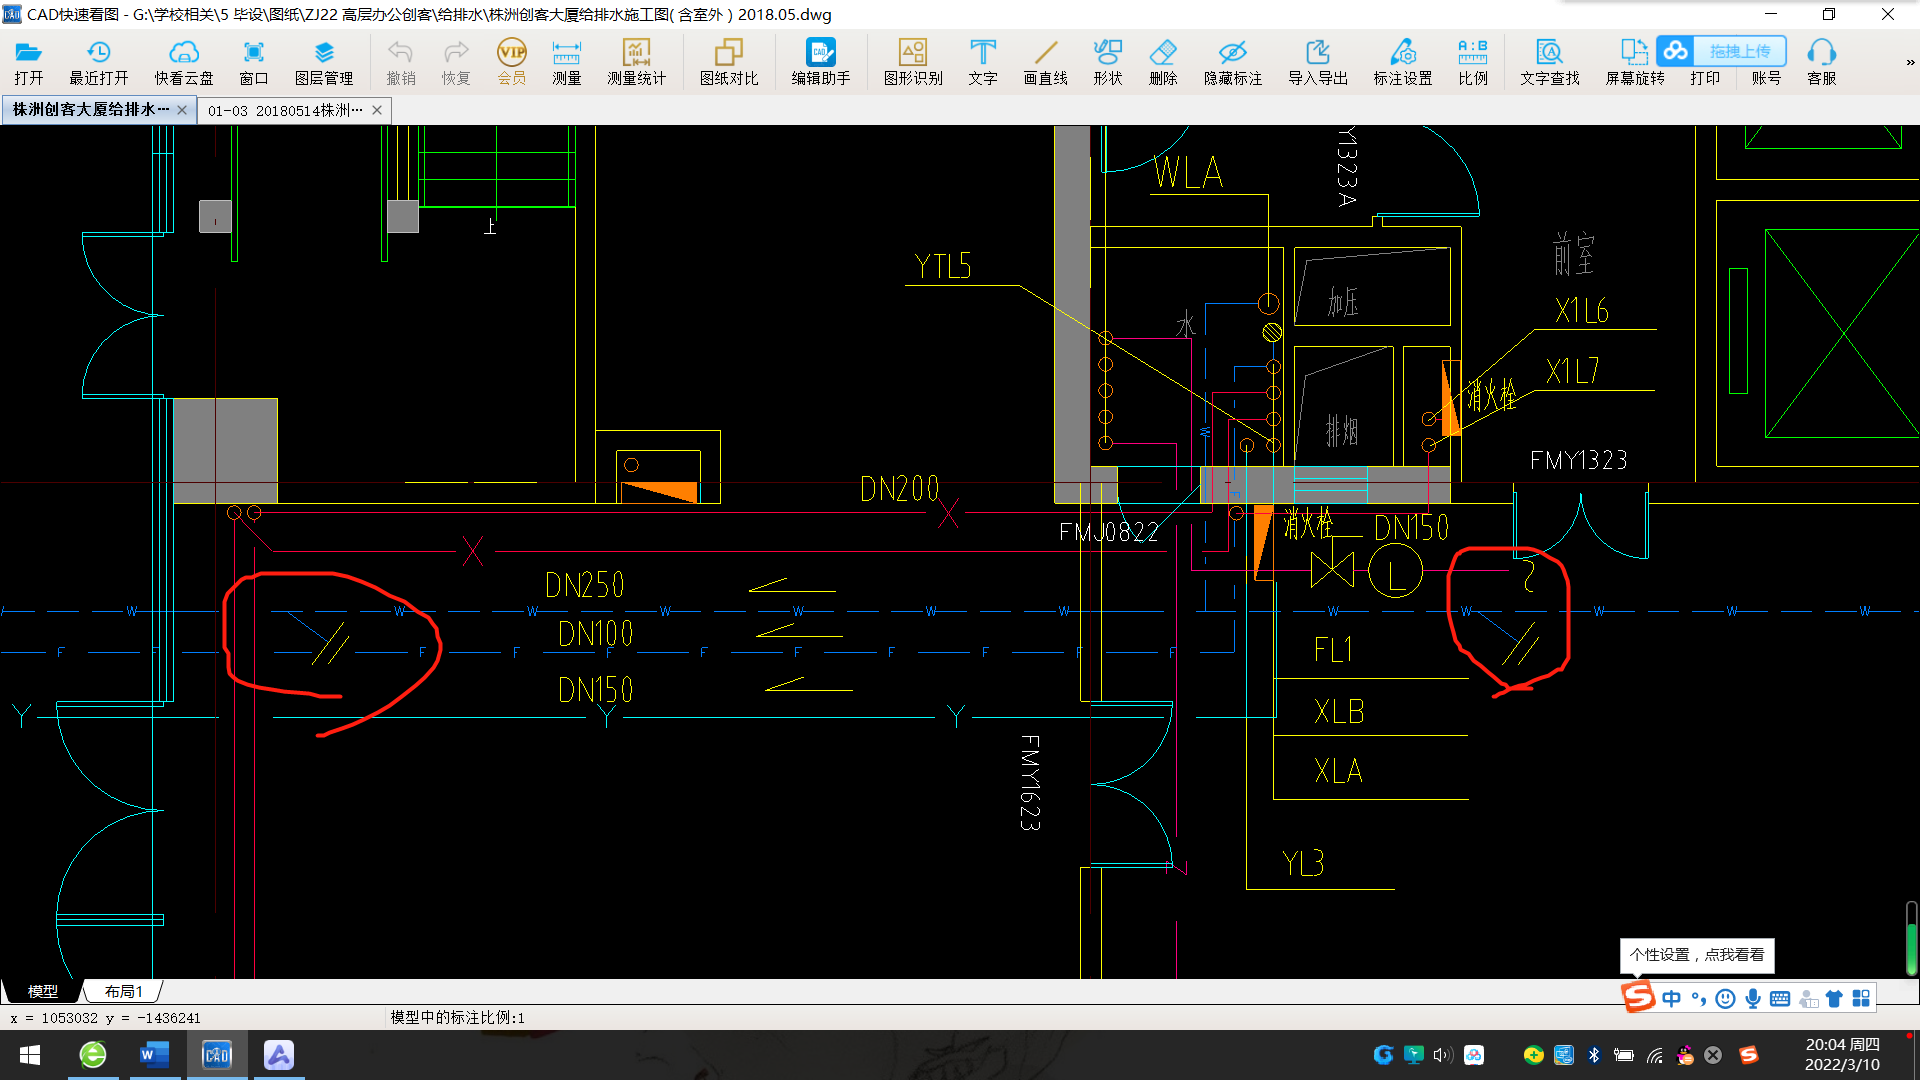The width and height of the screenshot is (1920, 1080).
Task: Select the 模型 model tab
Action: 42,991
